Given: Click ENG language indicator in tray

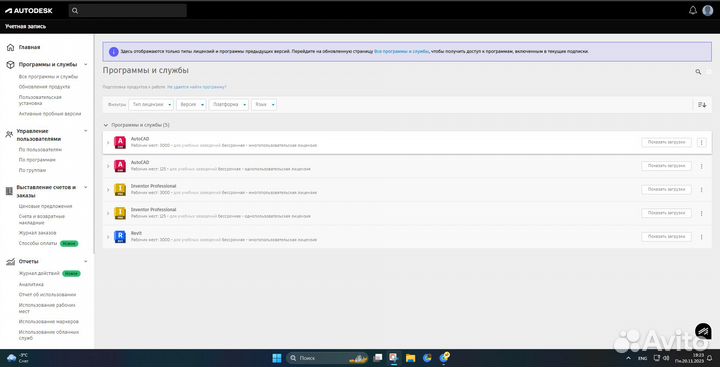Looking at the screenshot, I should point(642,358).
